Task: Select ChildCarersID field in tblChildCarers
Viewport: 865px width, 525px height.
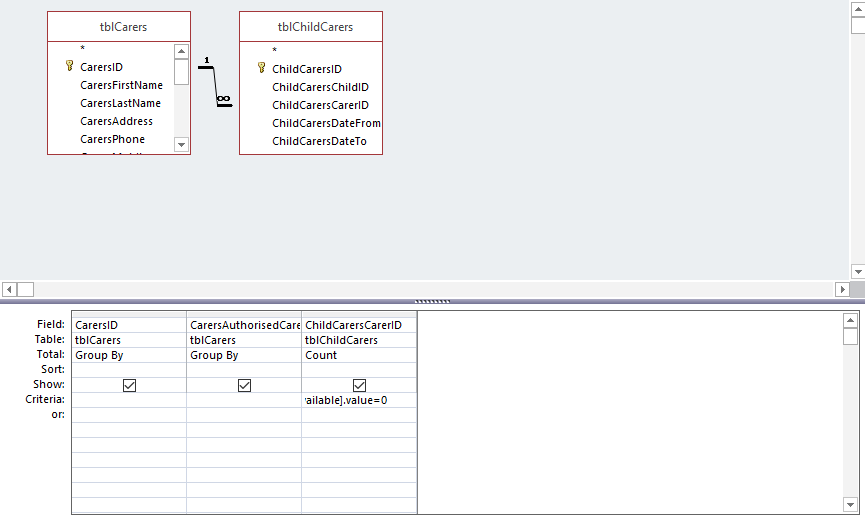Action: (x=307, y=69)
